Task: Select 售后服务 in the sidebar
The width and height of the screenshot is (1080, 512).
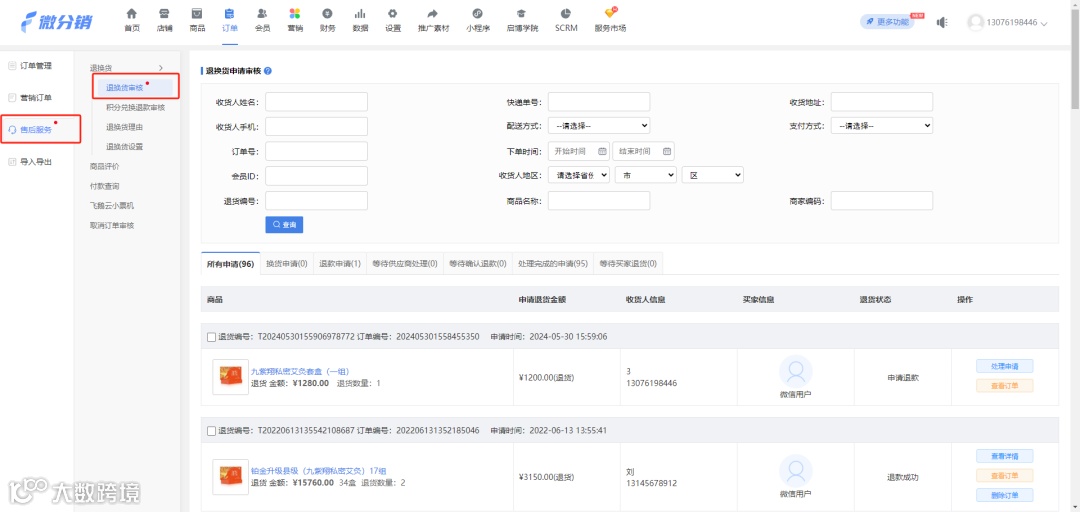Action: pyautogui.click(x=37, y=130)
